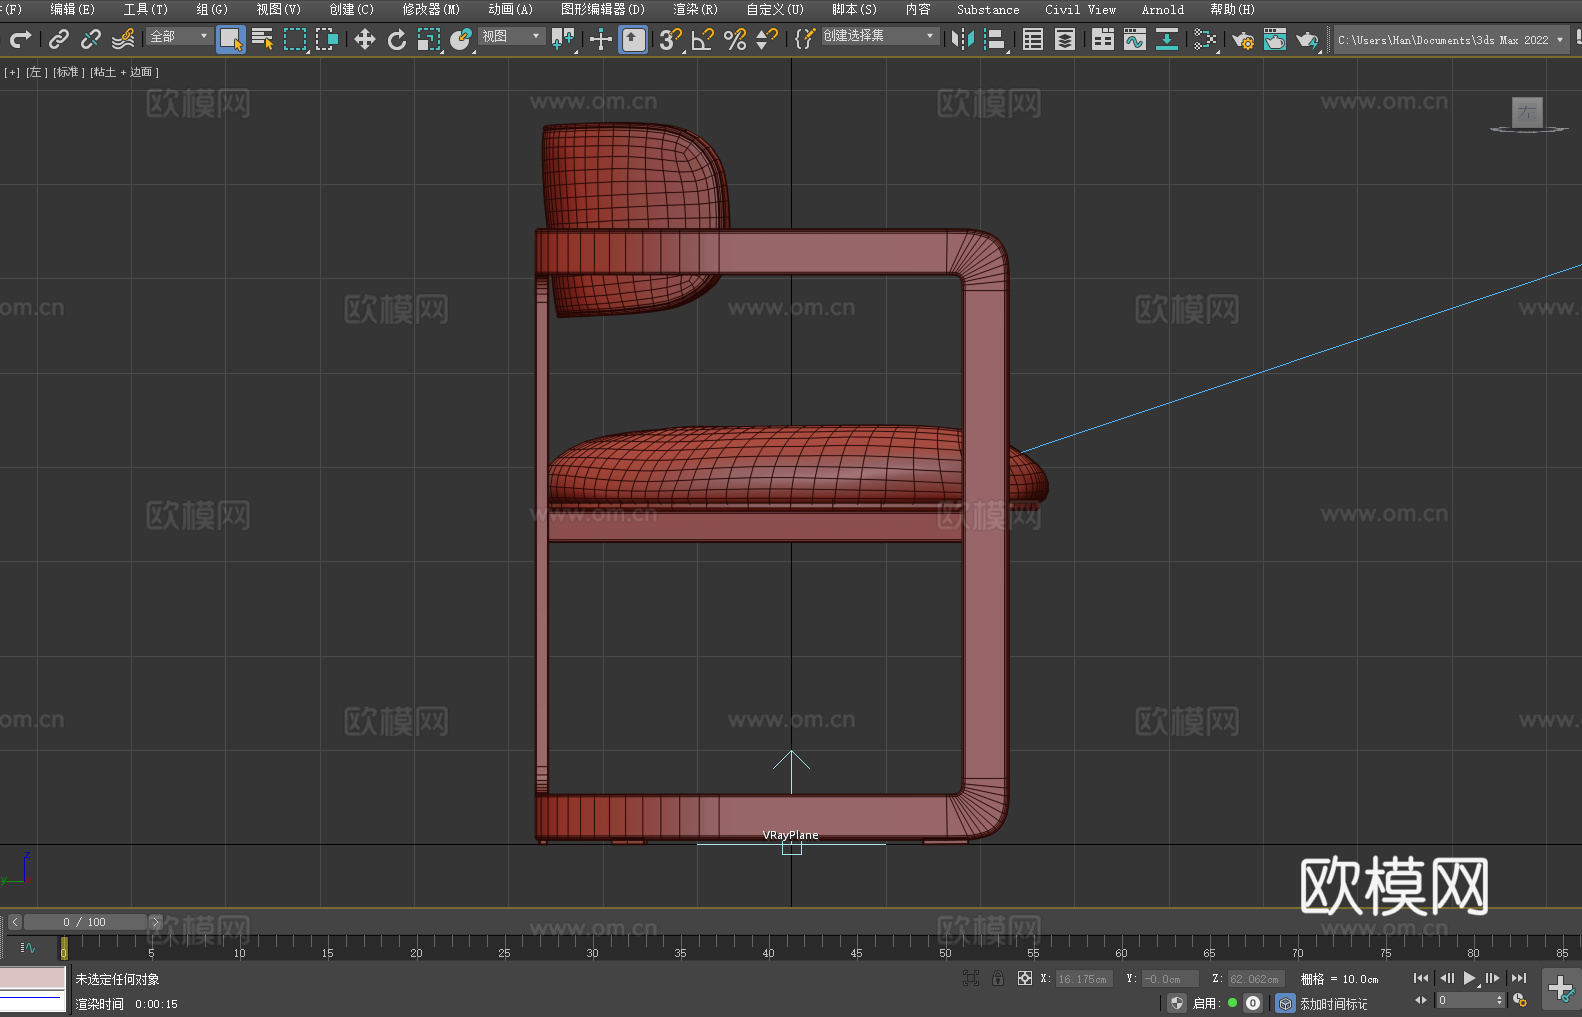The image size is (1582, 1017).
Task: Click the Align tool icon
Action: point(995,39)
